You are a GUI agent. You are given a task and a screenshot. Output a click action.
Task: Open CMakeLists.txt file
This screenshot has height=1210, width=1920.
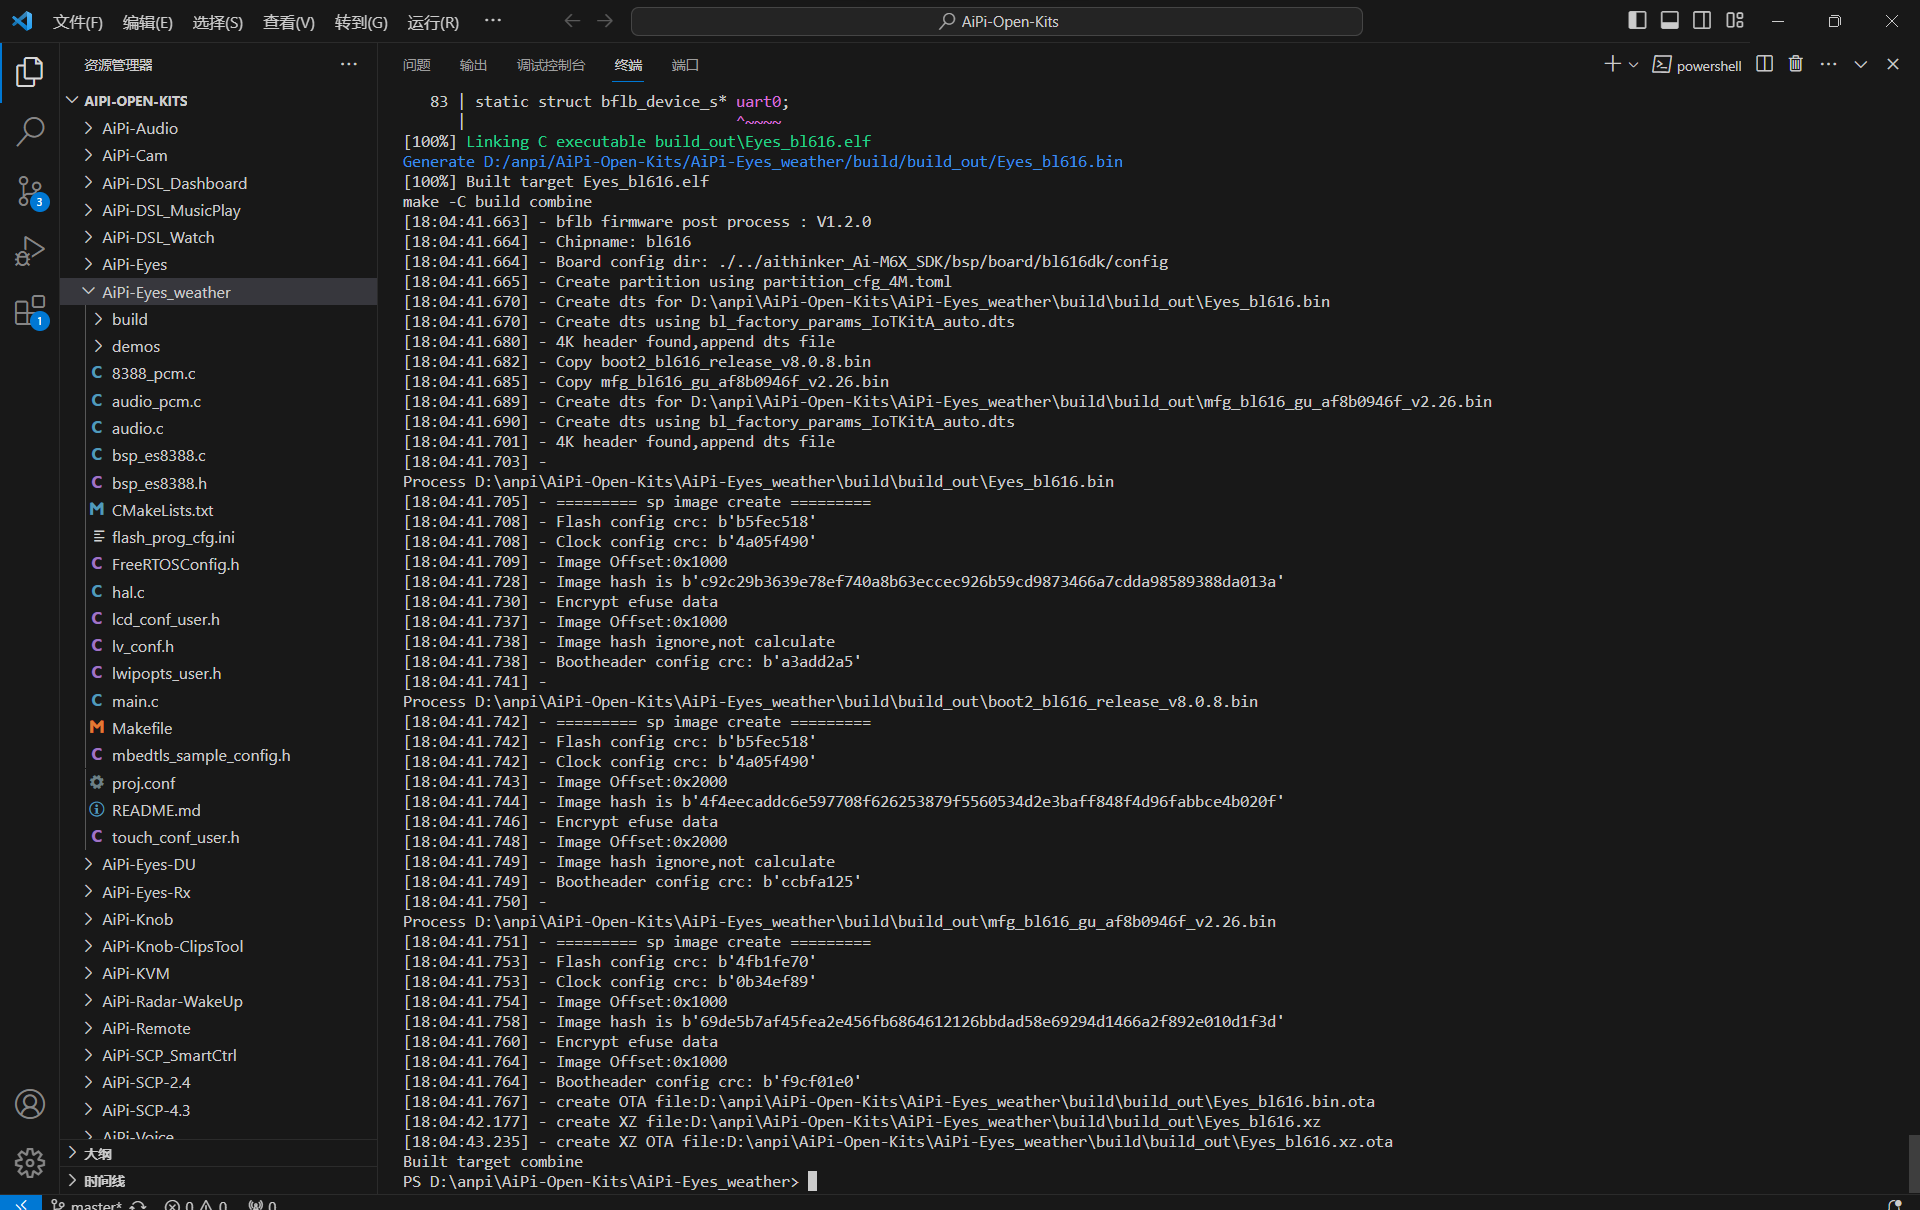click(218, 510)
